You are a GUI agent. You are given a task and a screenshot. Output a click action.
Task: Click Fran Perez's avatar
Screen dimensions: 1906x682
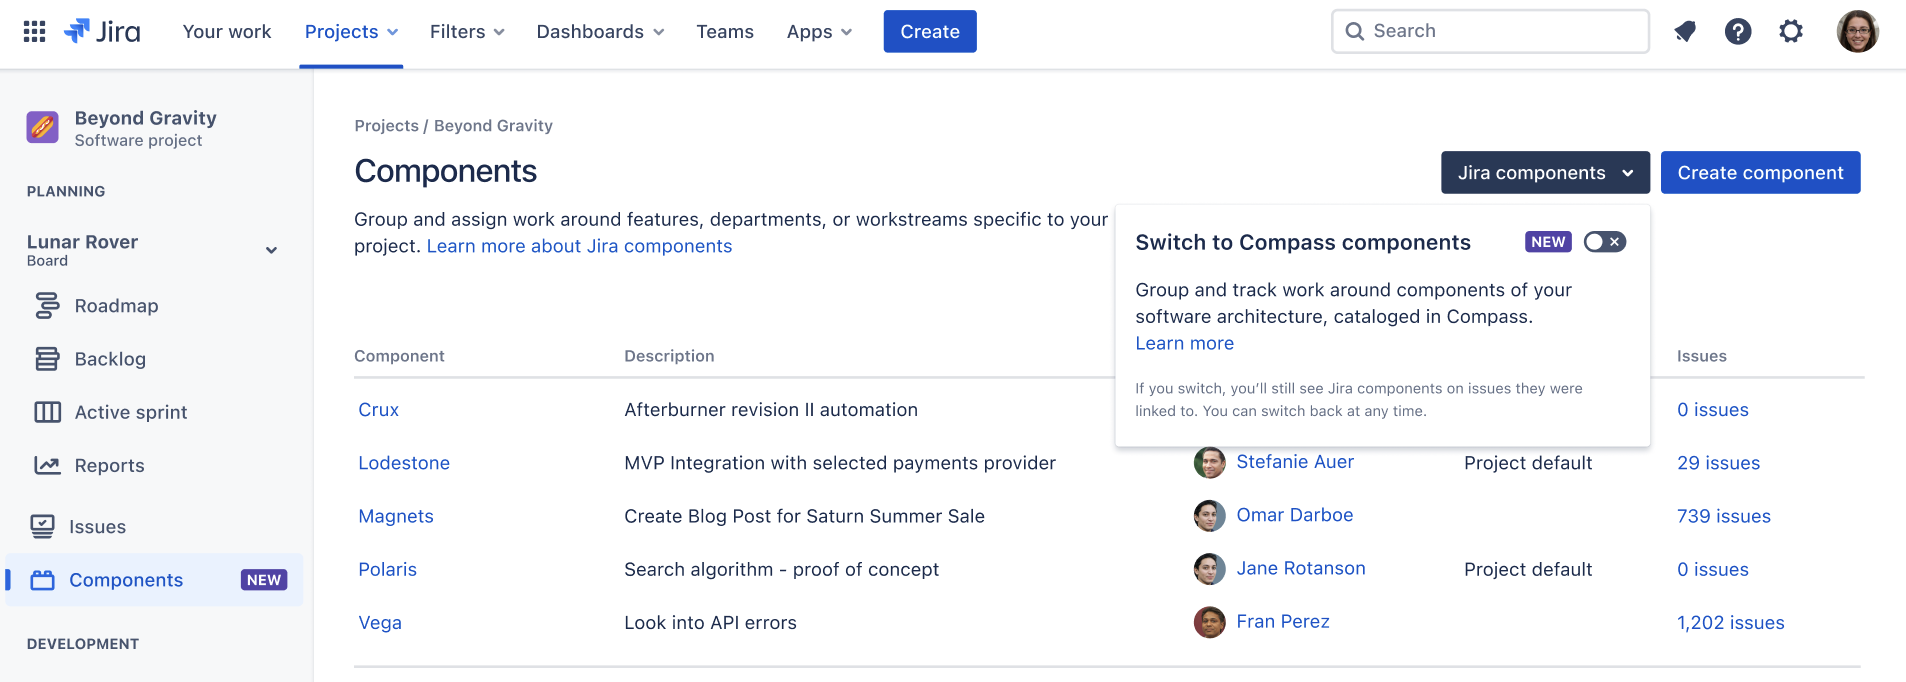click(x=1210, y=621)
